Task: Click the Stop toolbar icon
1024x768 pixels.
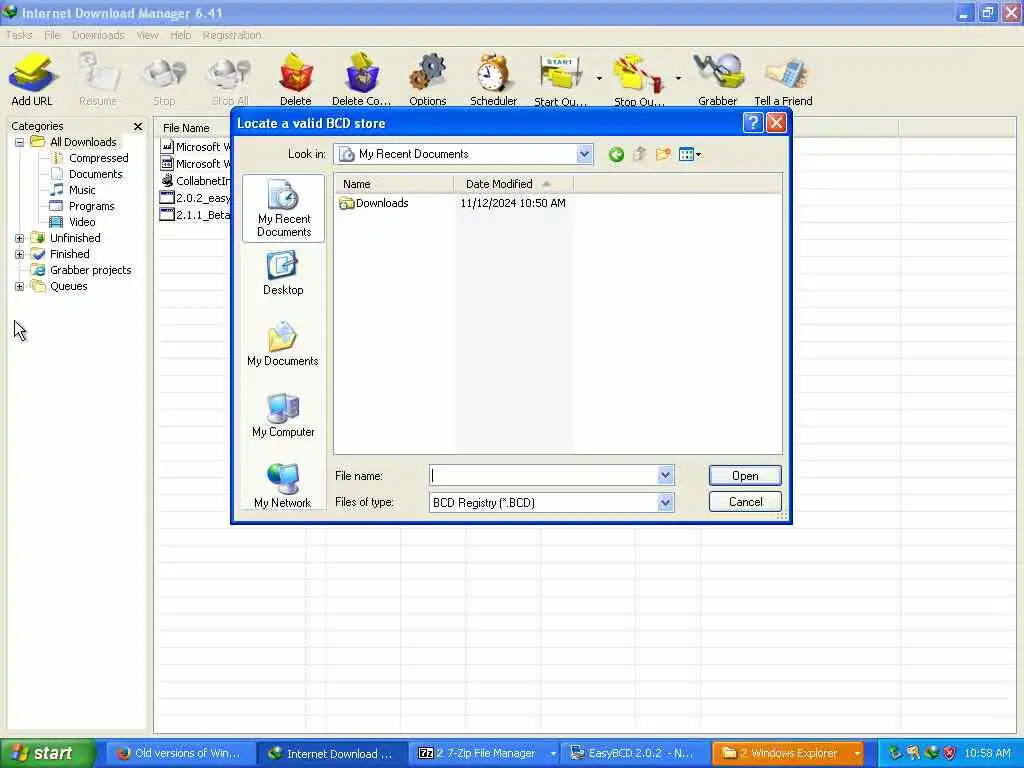Action: 164,80
